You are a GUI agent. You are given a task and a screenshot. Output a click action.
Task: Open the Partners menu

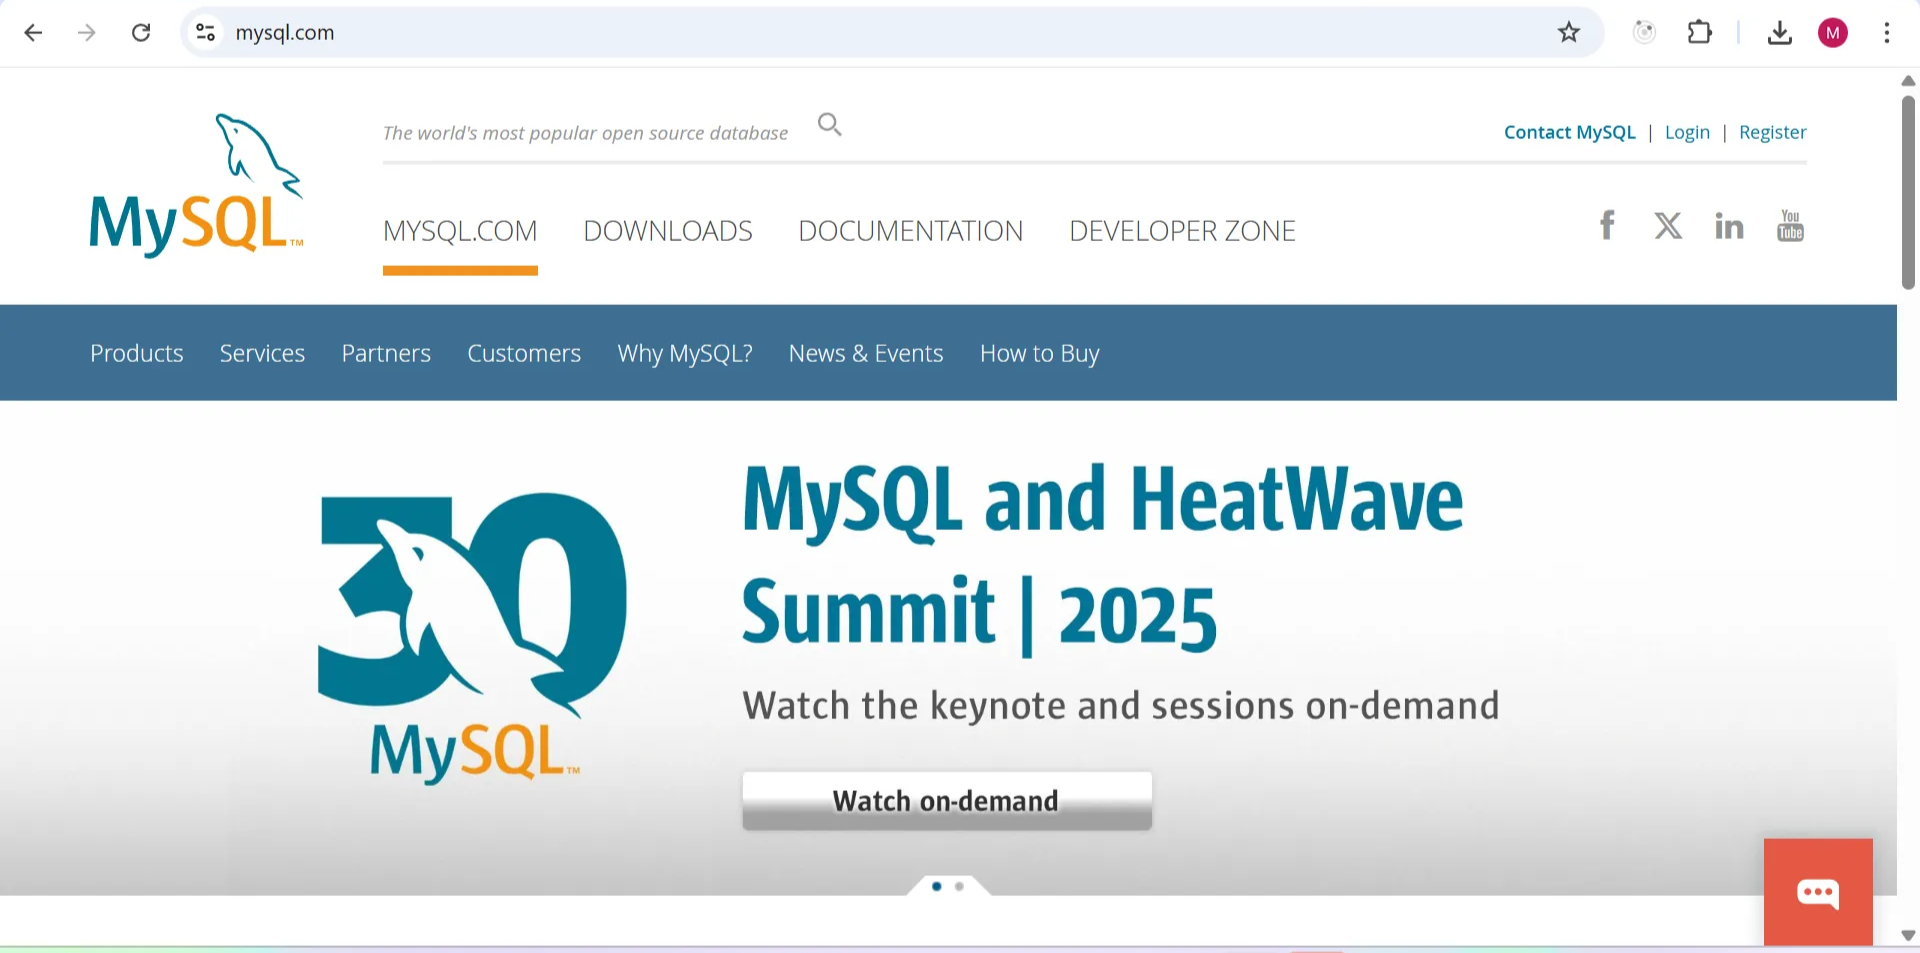pyautogui.click(x=386, y=353)
